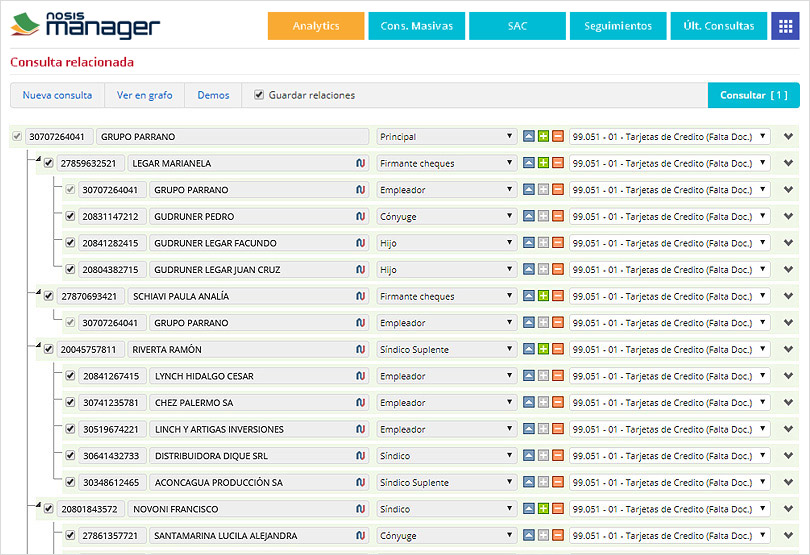Image resolution: width=810 pixels, height=555 pixels.
Task: Uncheck the DISTRIBUIDORA DIQUE SRL checkbox
Action: (70, 455)
